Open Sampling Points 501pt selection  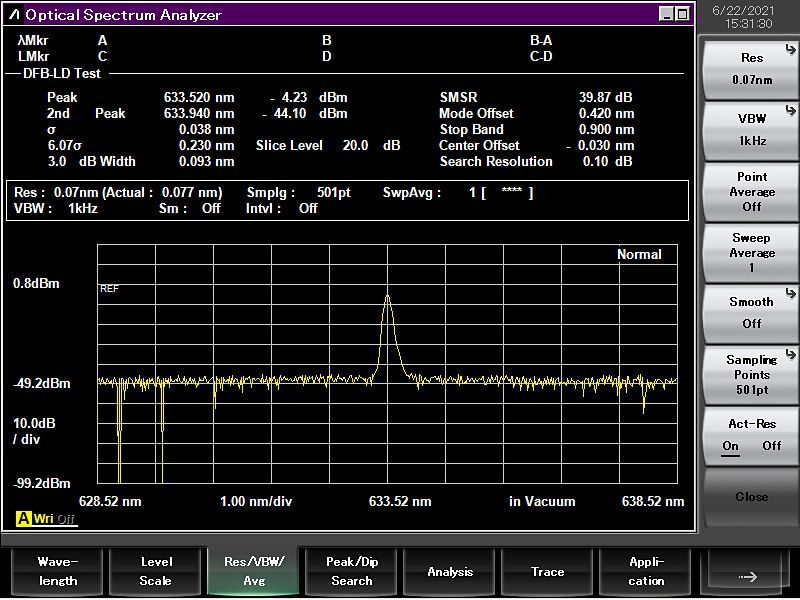click(751, 374)
